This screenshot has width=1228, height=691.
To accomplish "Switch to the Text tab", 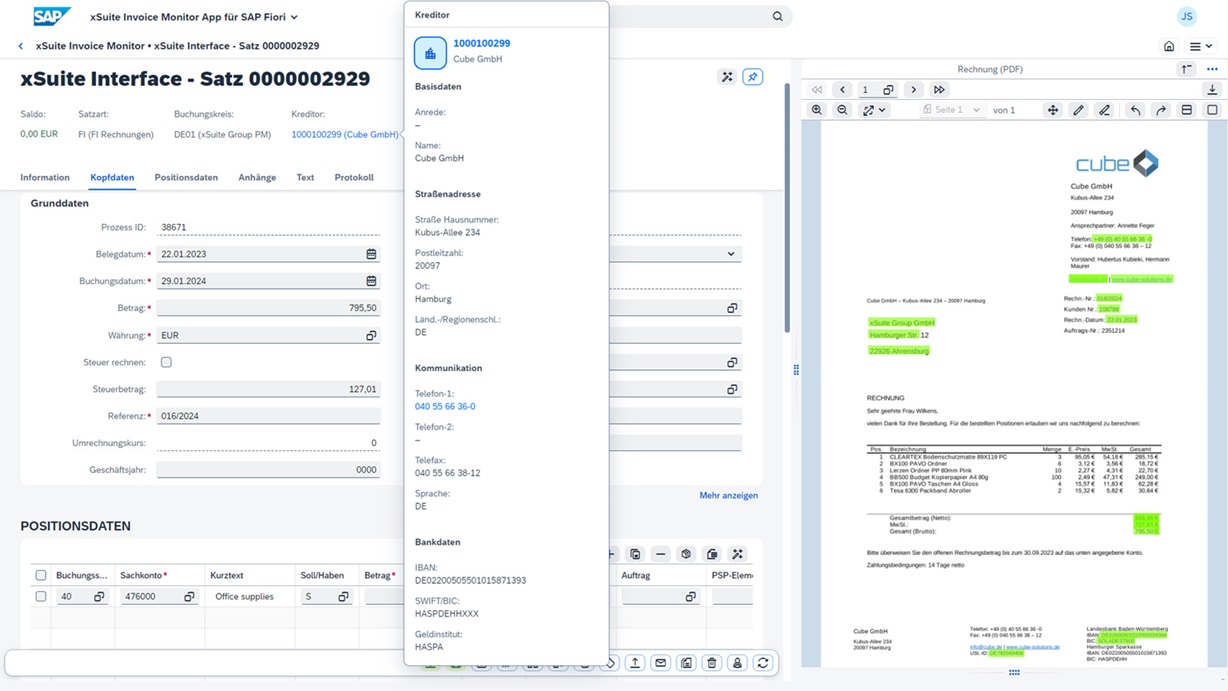I will tap(305, 177).
